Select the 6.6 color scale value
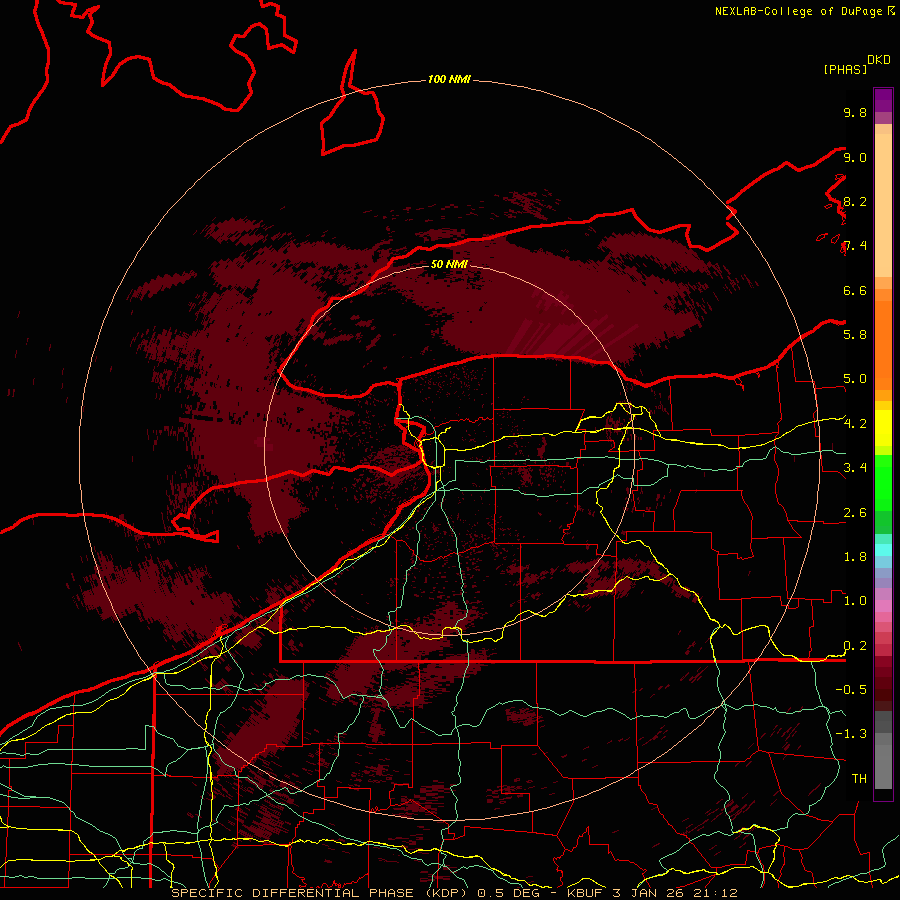Image resolution: width=900 pixels, height=900 pixels. 855,290
